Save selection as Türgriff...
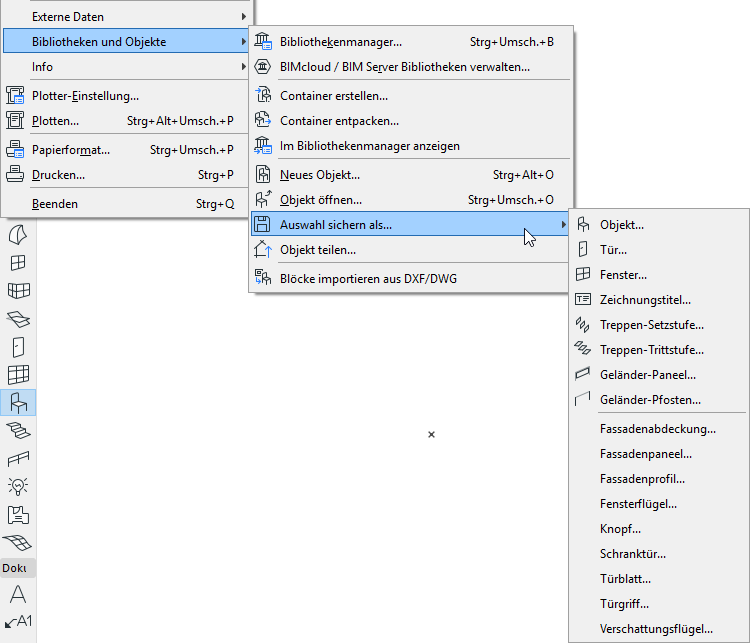This screenshot has height=643, width=750. point(658,604)
